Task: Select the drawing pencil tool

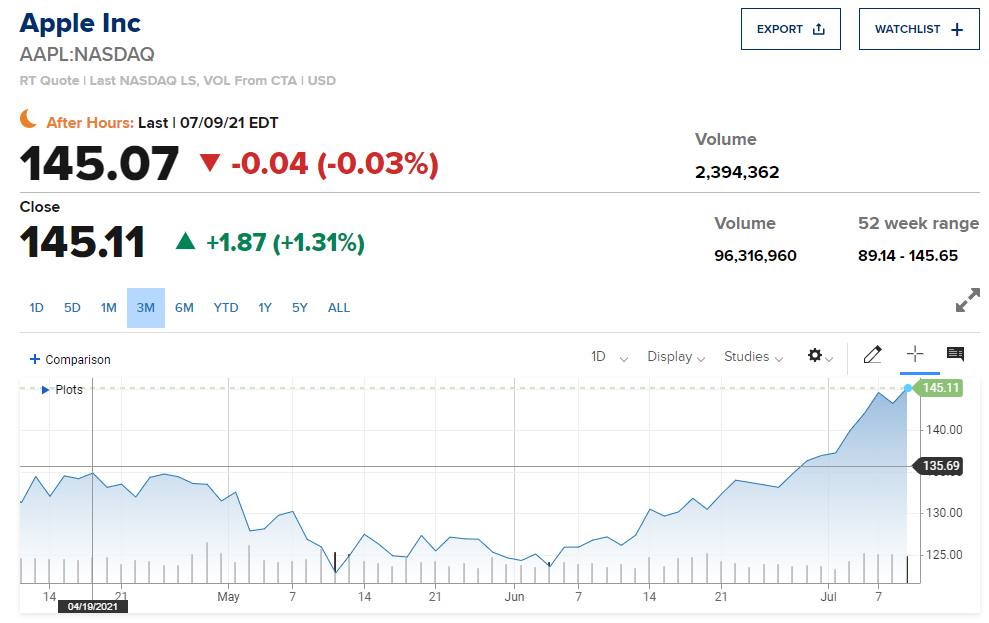Action: tap(872, 355)
